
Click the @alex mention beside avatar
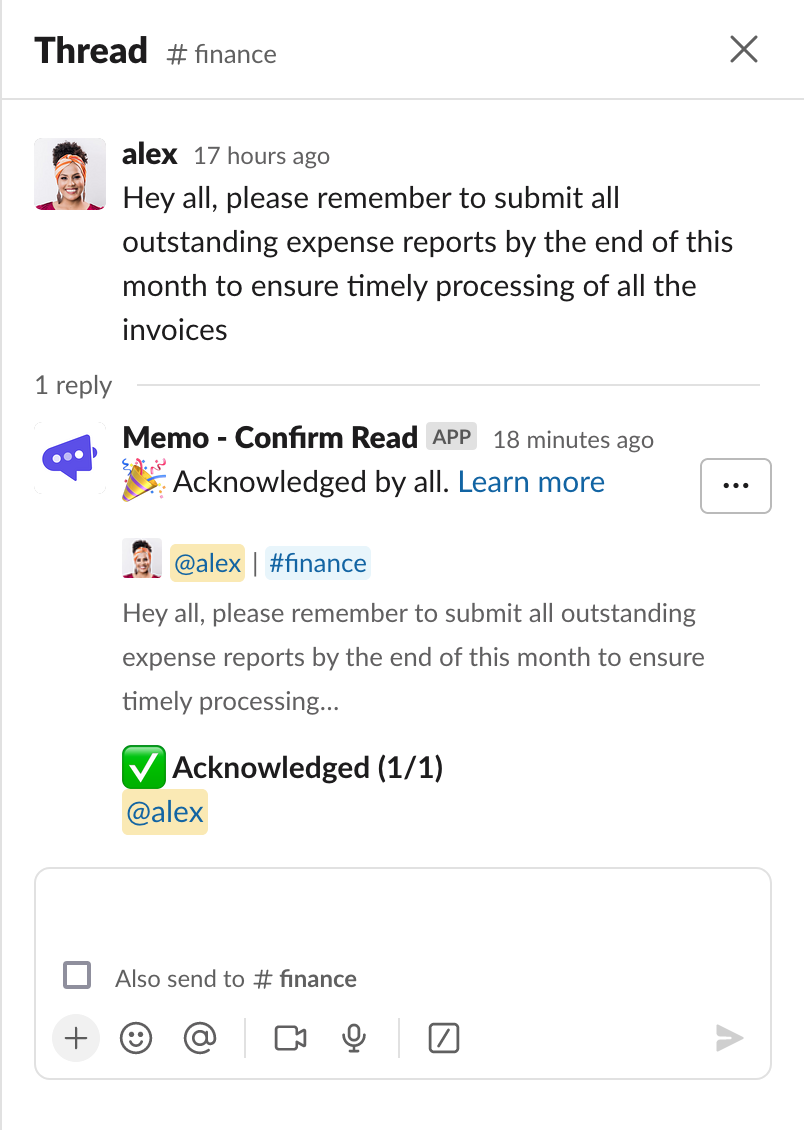(x=207, y=563)
